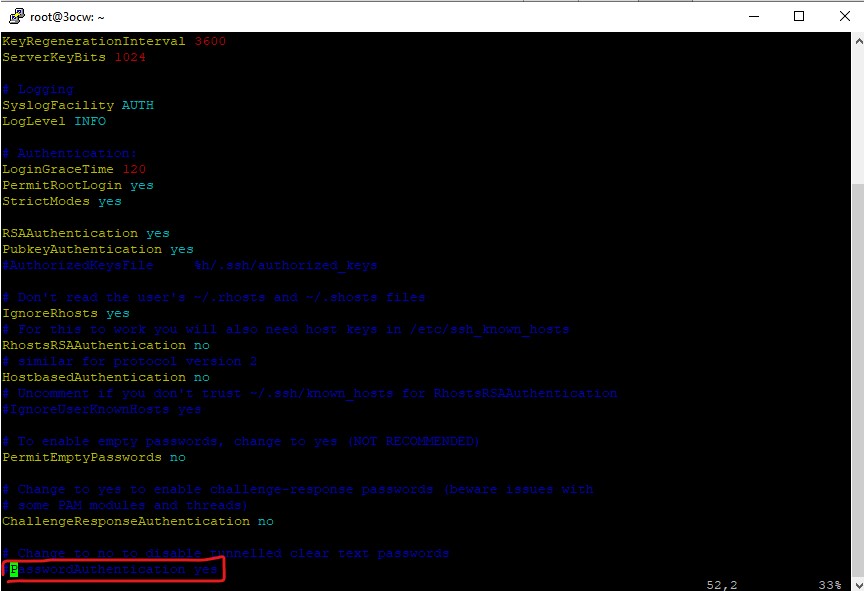
Task: Click the red-circled PasswordAuthentication yes line
Action: coord(110,569)
